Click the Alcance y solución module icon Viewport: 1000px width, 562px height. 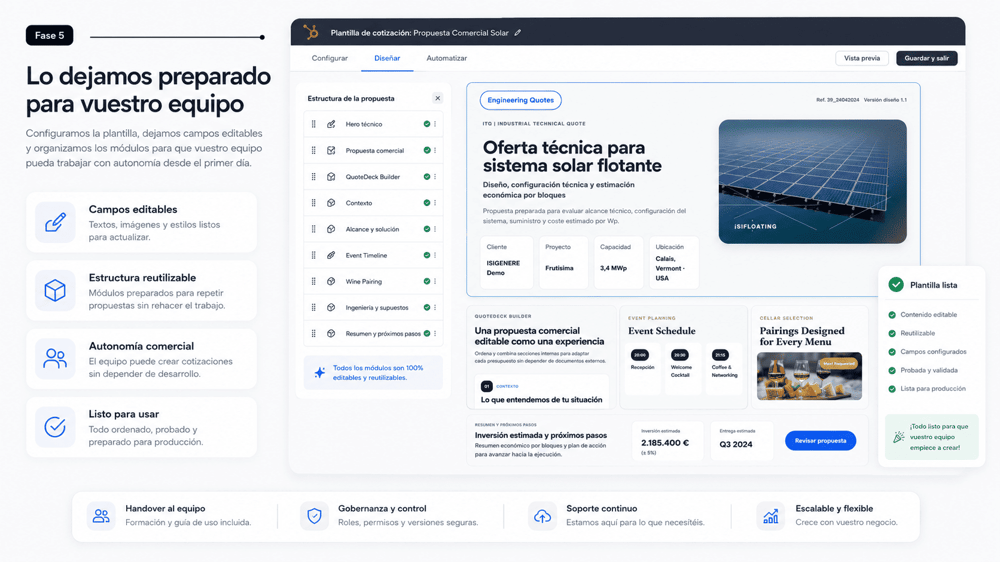pos(331,229)
